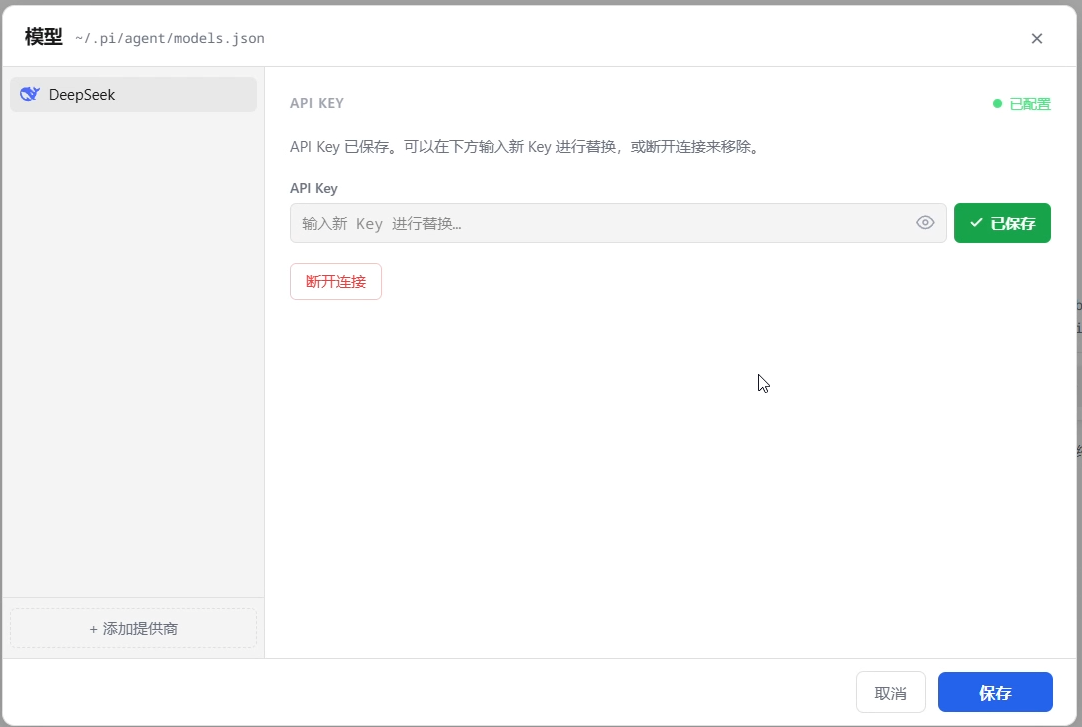Click the 模型 dialog title

(x=43, y=37)
